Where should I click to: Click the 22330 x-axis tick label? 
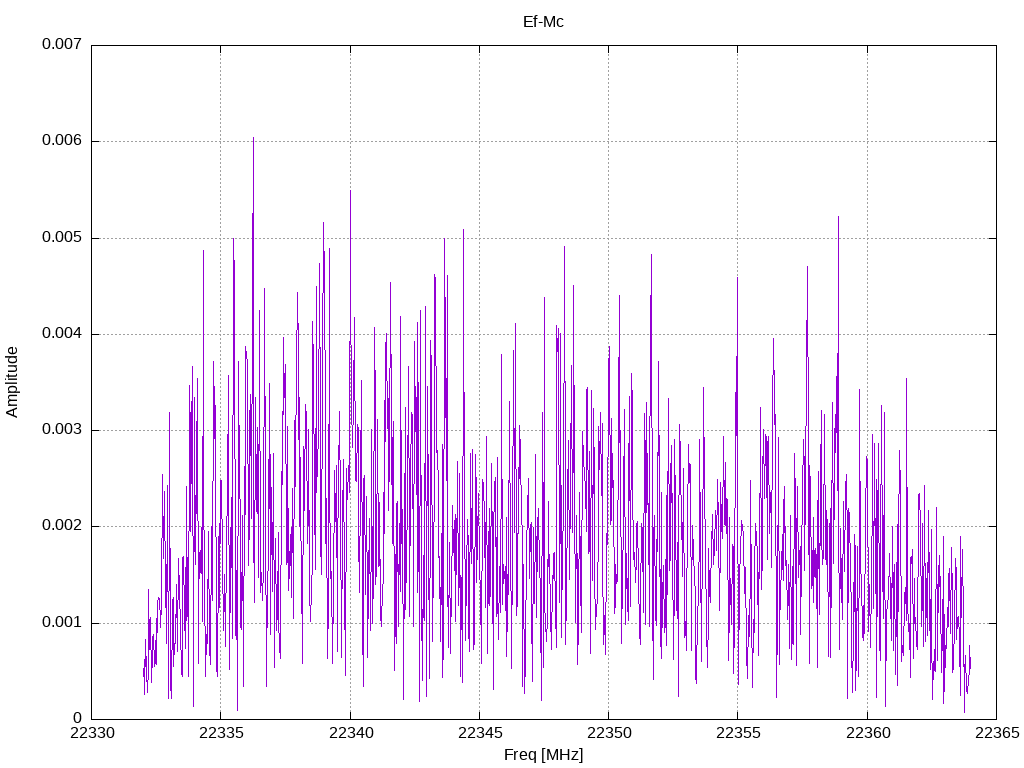(x=92, y=733)
